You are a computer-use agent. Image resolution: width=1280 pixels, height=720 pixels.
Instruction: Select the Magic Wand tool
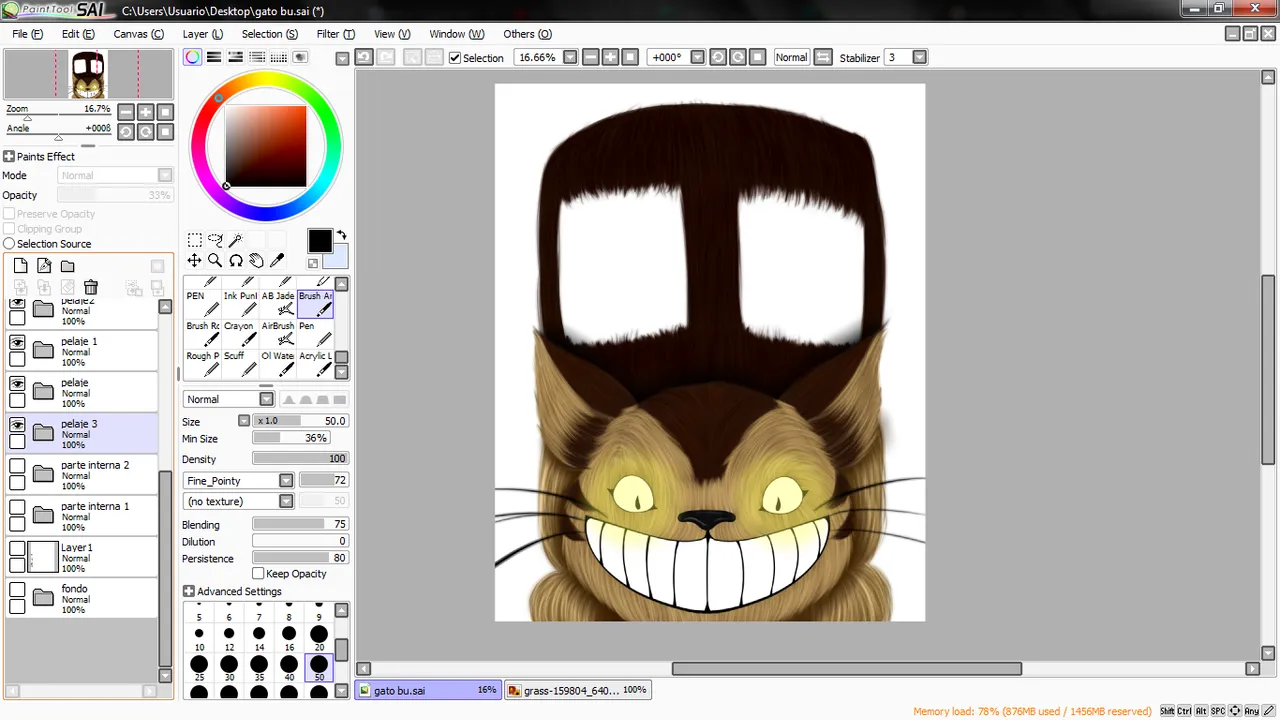236,240
